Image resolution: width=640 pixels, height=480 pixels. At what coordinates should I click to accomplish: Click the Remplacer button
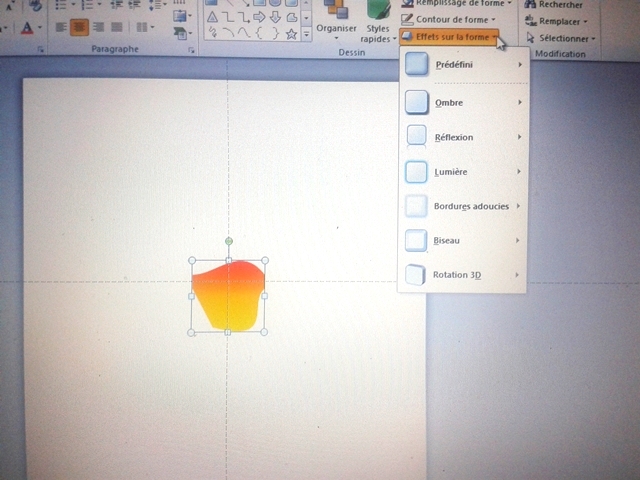559,21
